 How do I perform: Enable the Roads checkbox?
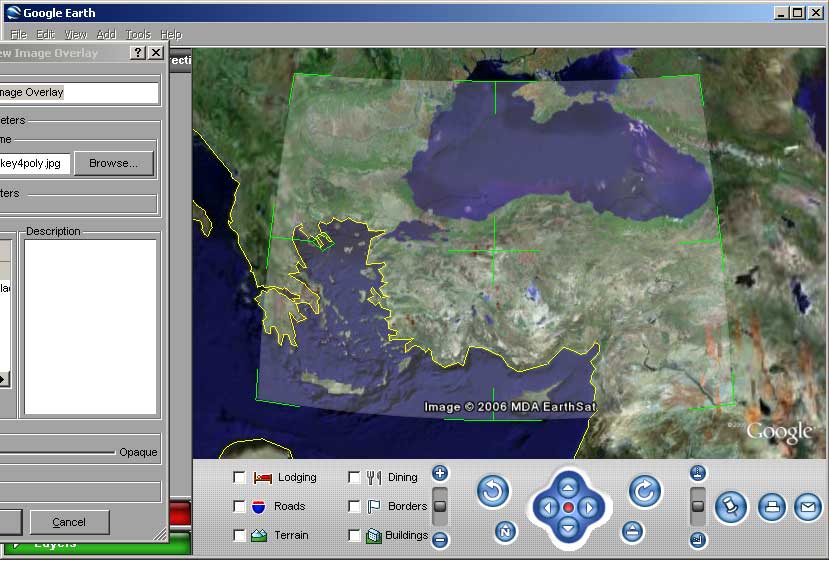(239, 507)
